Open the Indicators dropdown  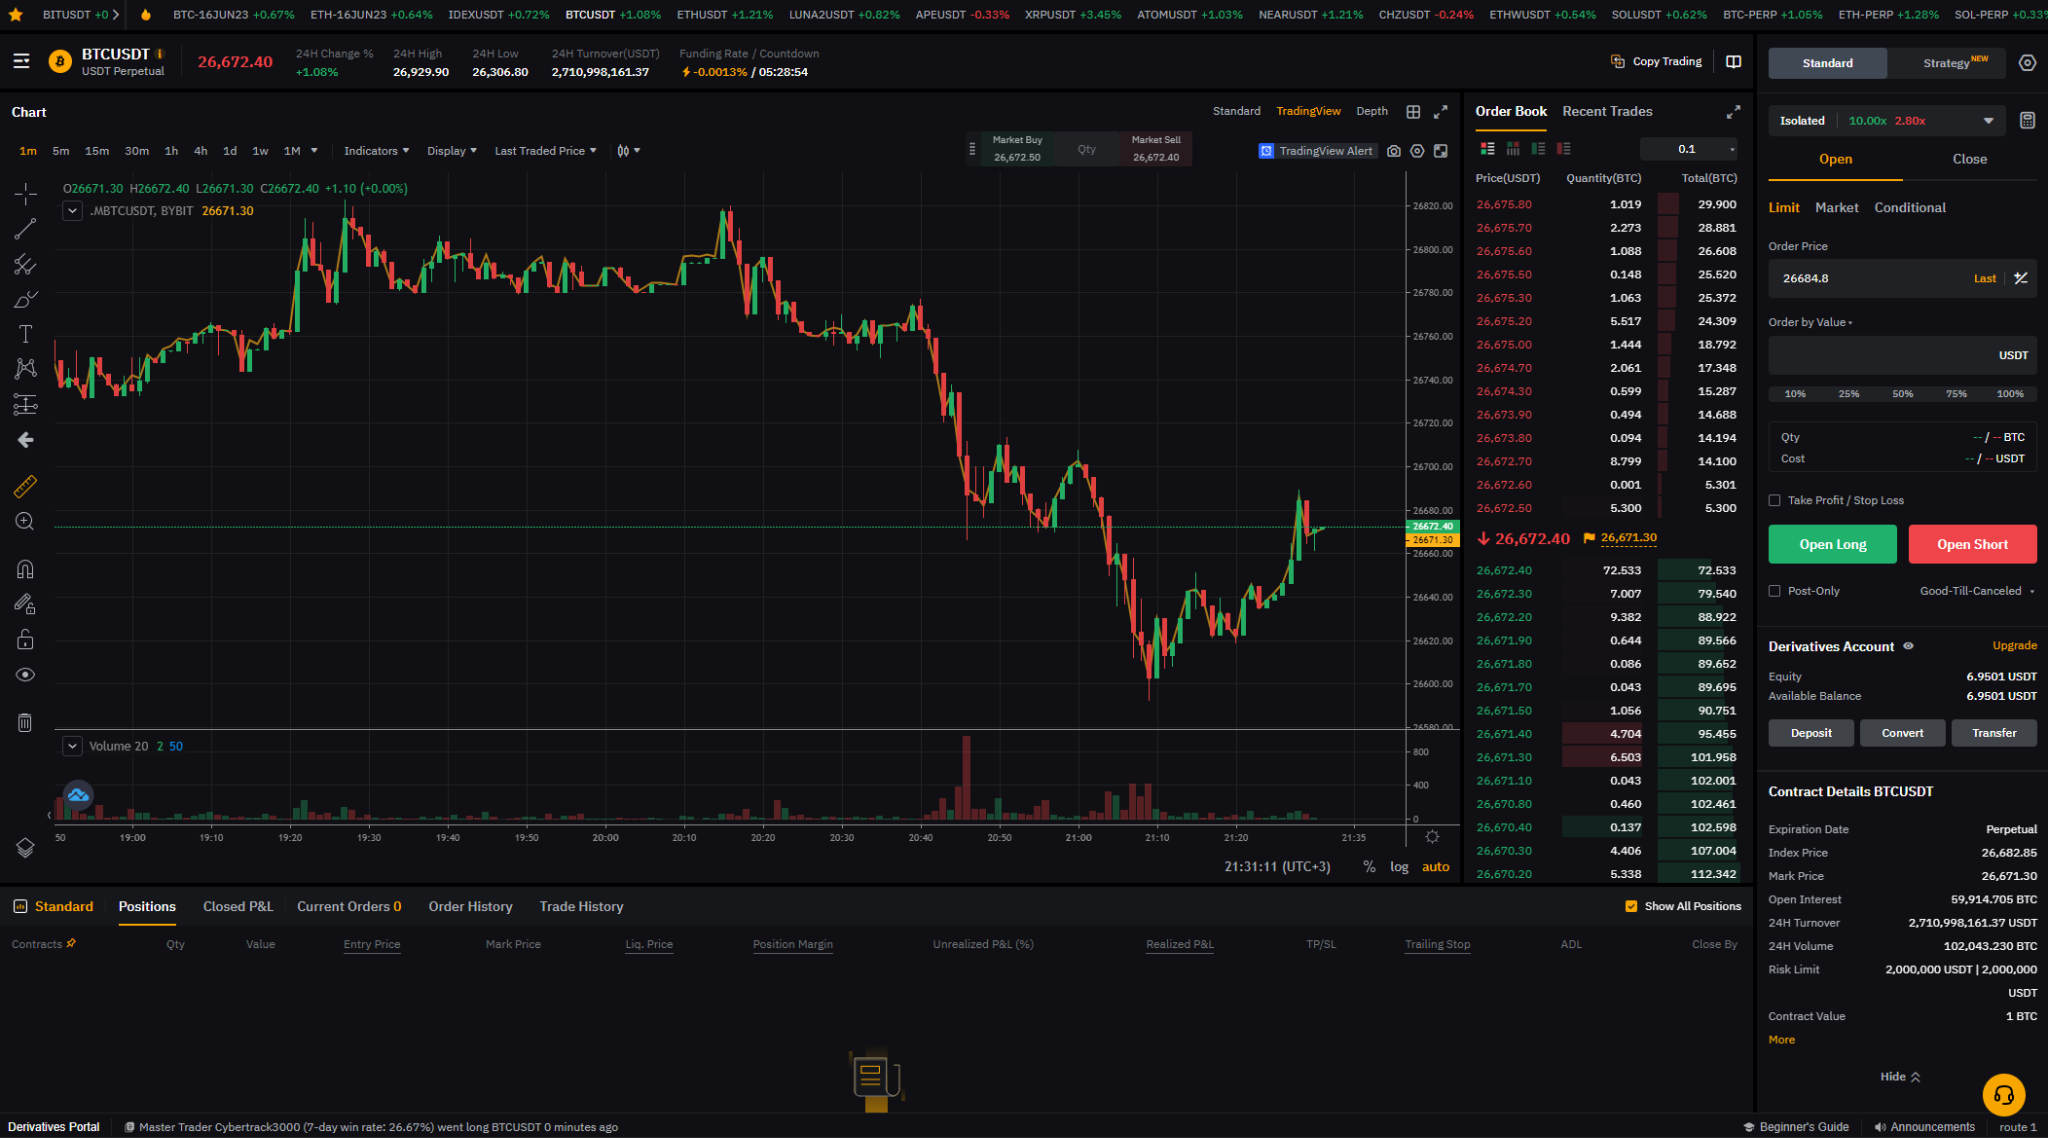coord(376,151)
